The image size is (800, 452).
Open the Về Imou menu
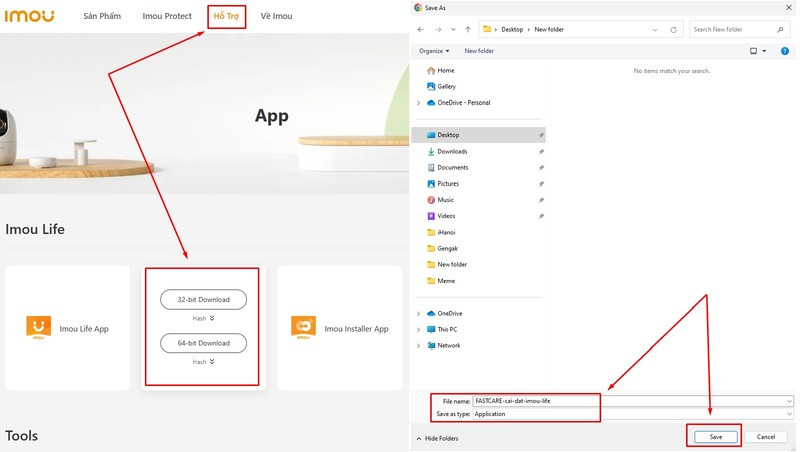276,16
